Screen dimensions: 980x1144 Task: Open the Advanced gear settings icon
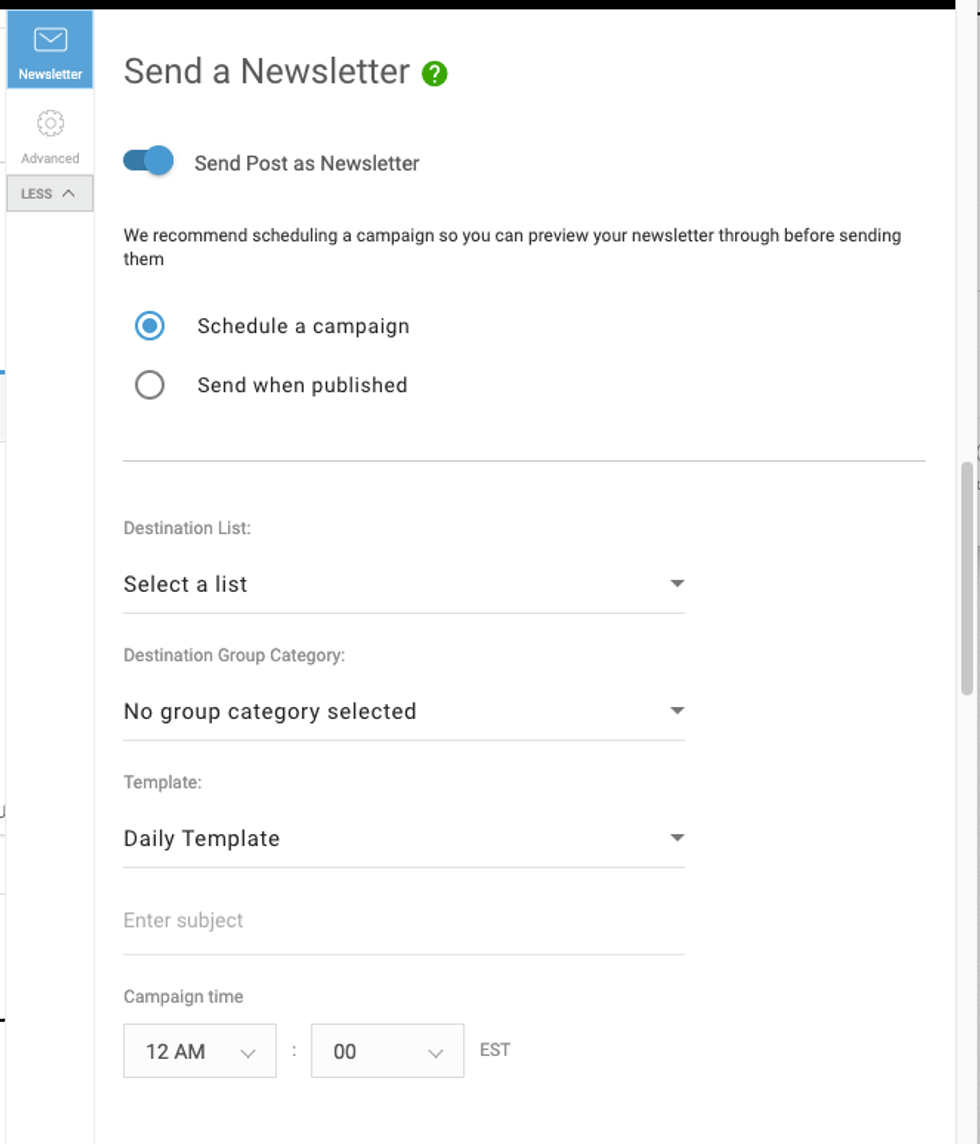tap(50, 123)
